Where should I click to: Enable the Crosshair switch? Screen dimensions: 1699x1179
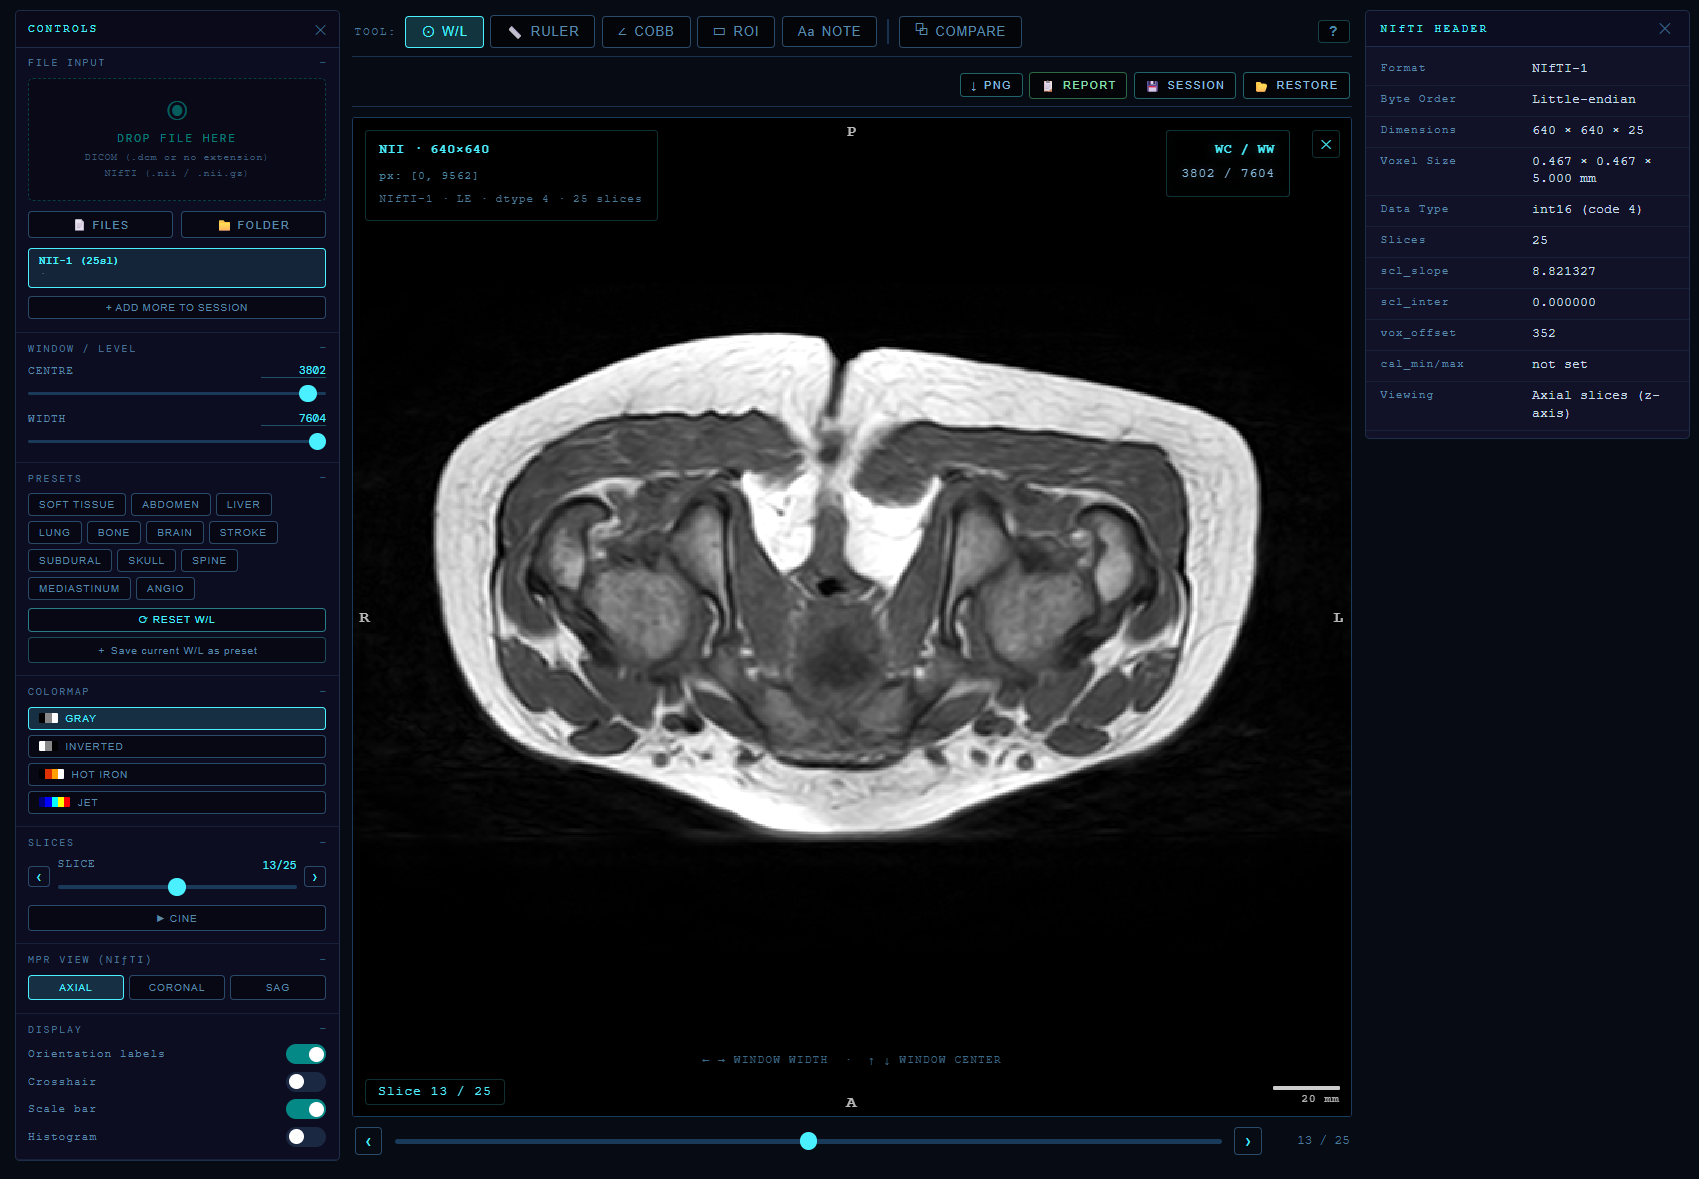click(306, 1082)
